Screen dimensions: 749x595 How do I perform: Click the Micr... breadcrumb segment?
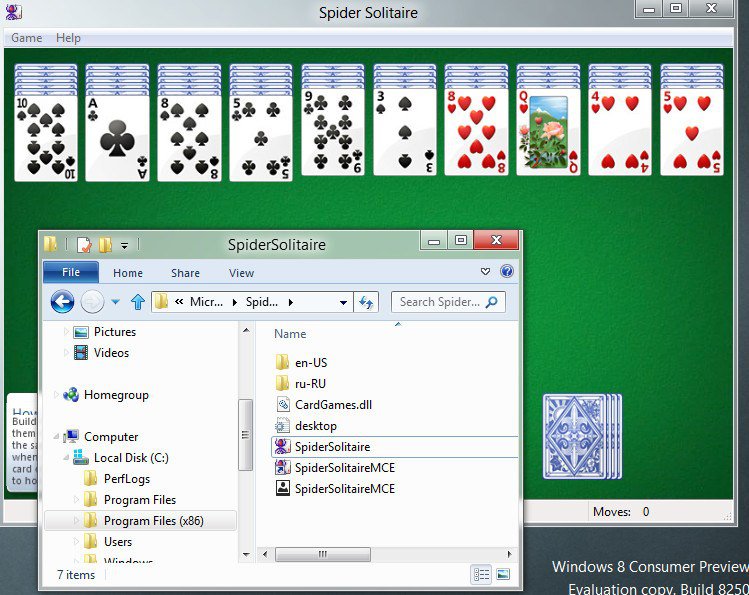click(206, 302)
